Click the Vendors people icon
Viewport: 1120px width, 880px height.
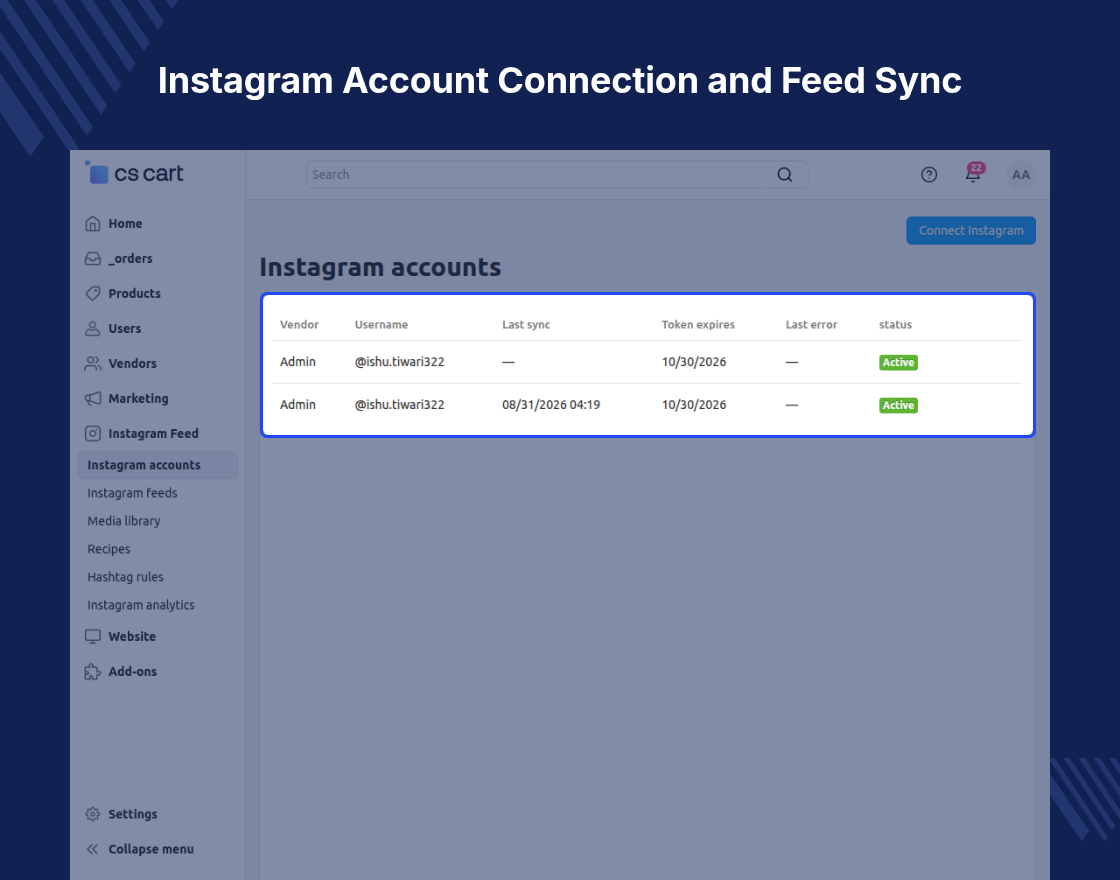[x=93, y=364]
